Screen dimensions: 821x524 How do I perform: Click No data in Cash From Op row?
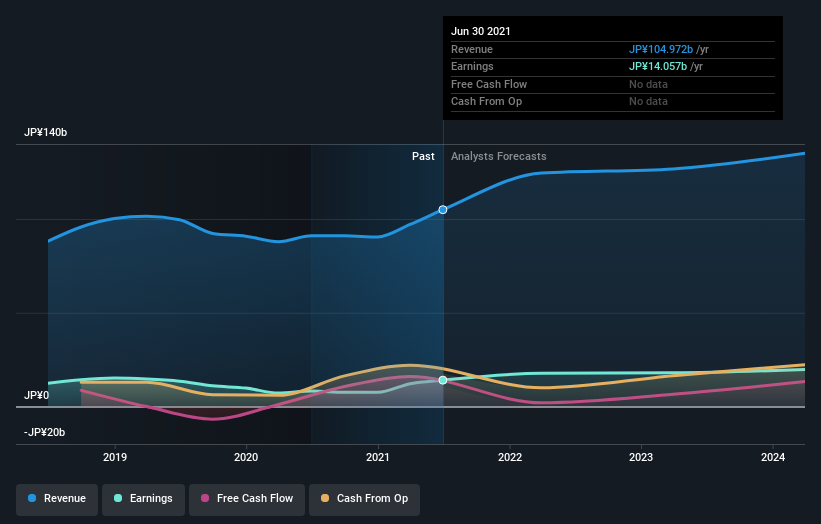click(648, 102)
